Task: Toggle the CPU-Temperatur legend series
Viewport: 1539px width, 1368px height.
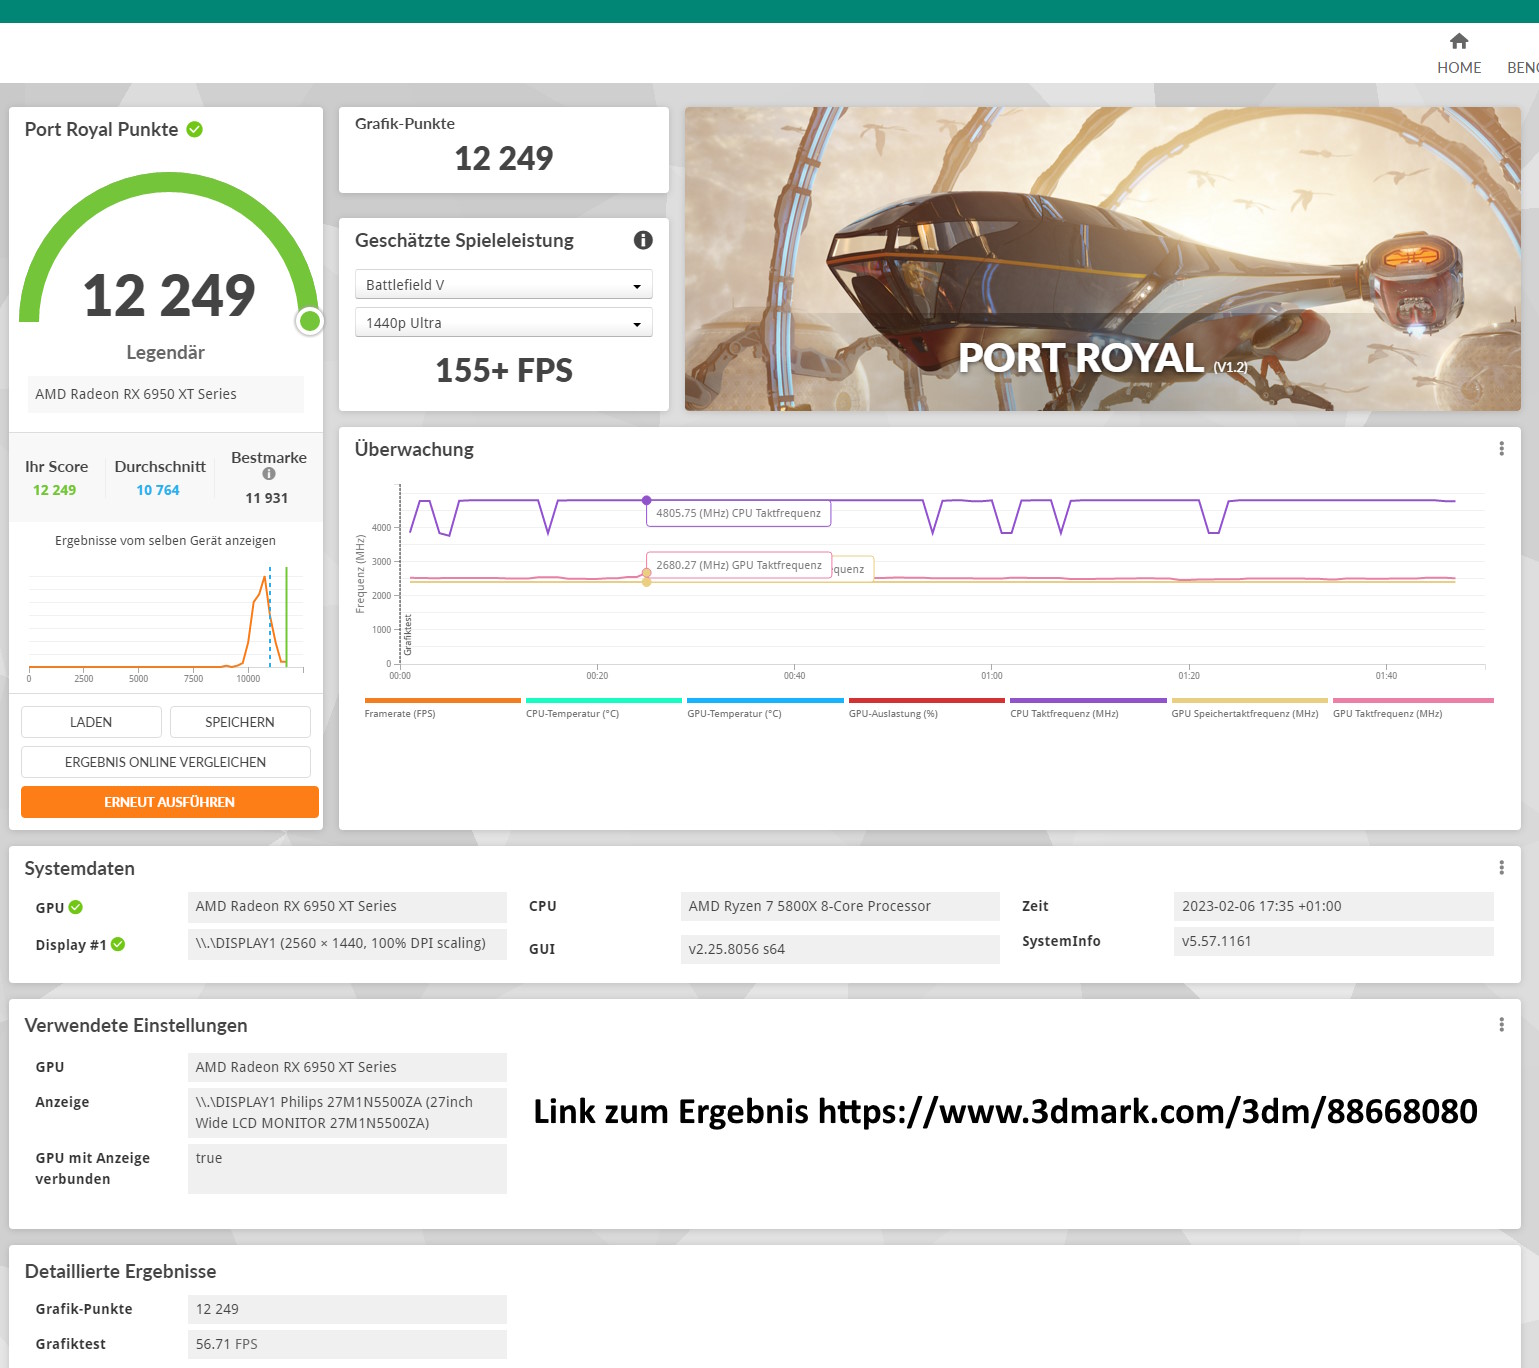Action: coord(603,708)
